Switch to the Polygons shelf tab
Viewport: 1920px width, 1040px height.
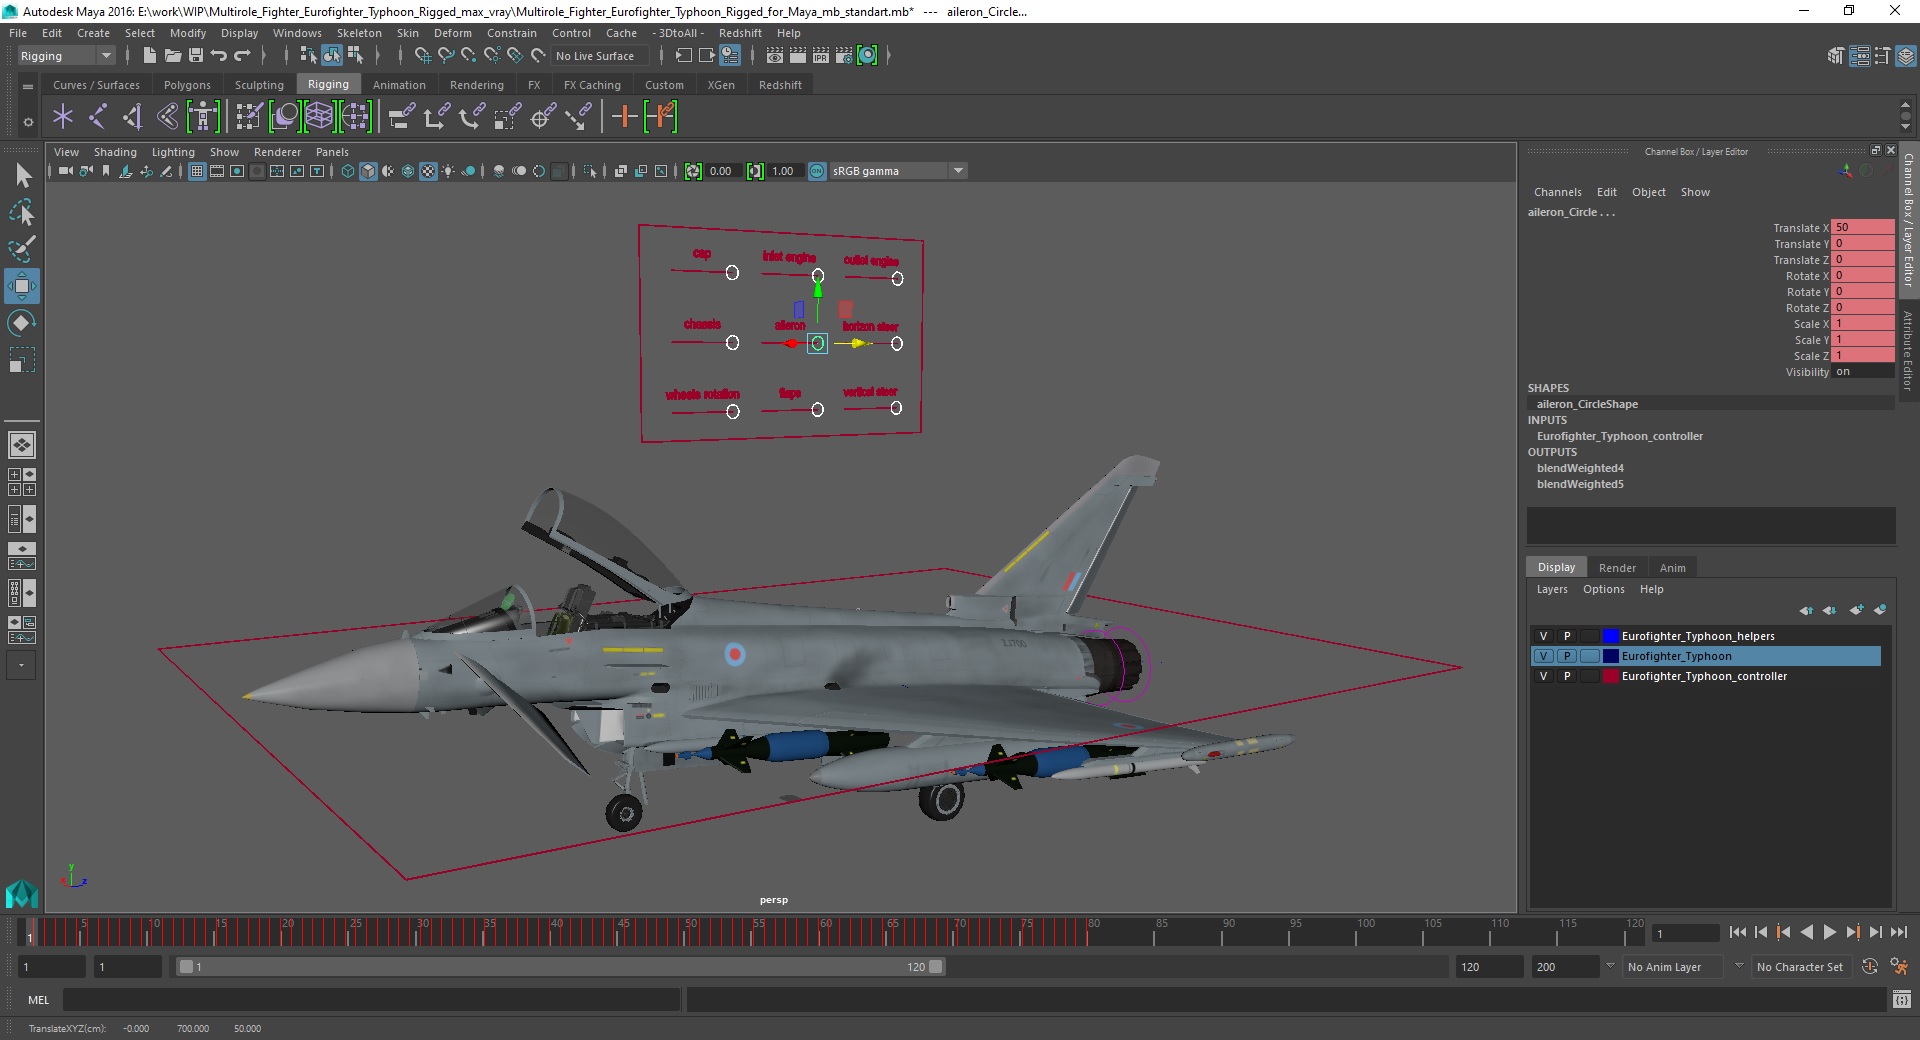coord(187,85)
